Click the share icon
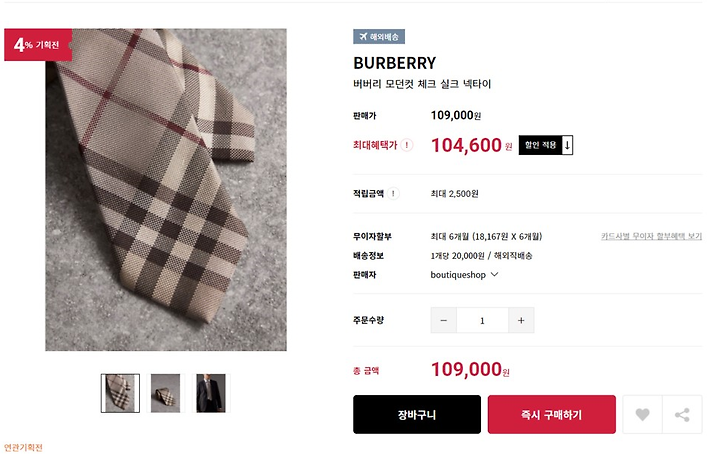 (682, 415)
